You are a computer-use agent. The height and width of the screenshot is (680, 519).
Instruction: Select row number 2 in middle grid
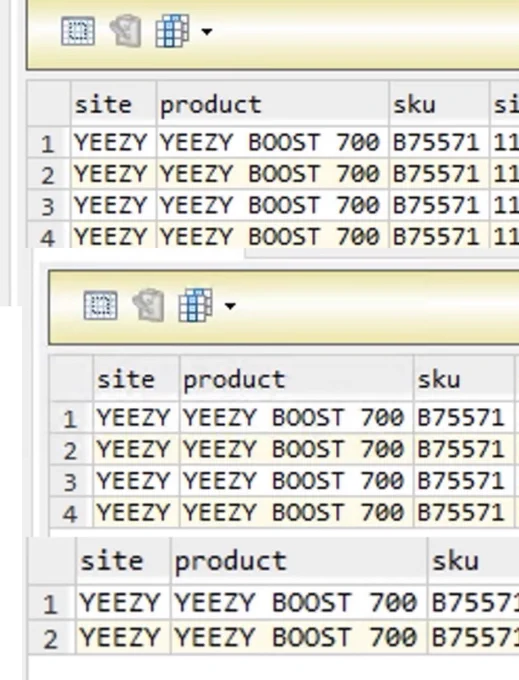(71, 450)
